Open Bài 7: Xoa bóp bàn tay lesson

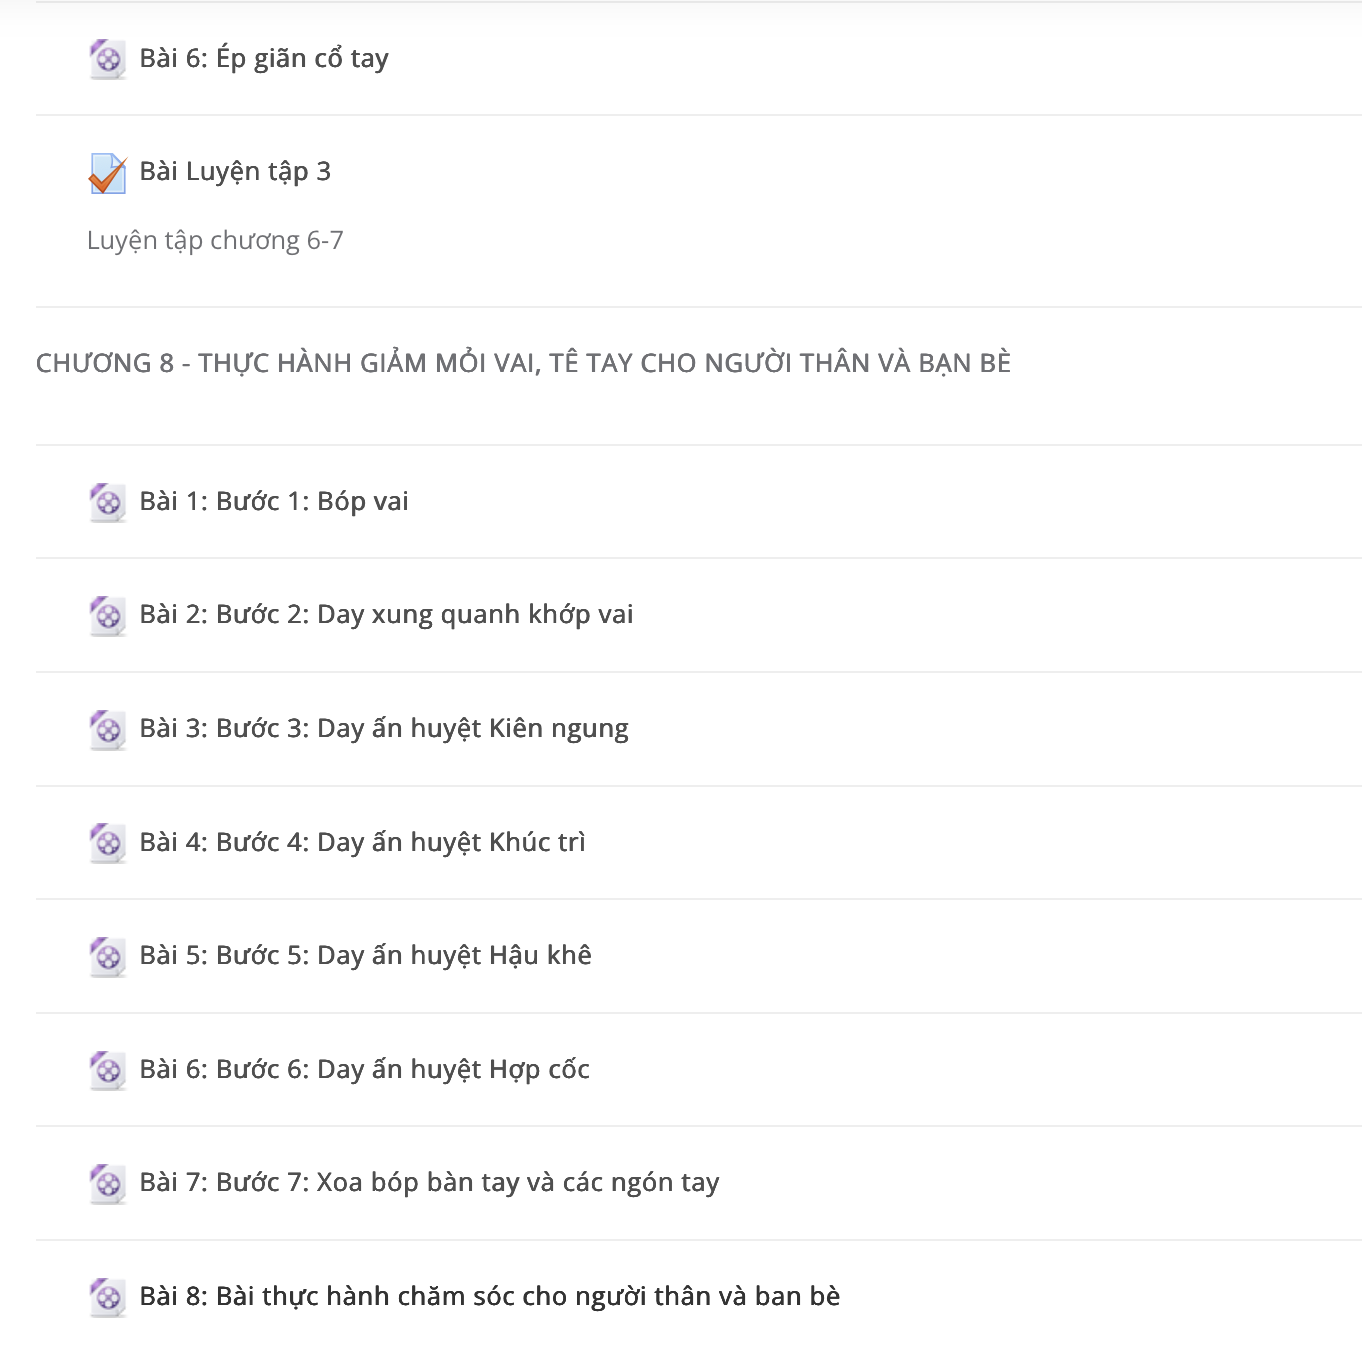[x=429, y=1183]
